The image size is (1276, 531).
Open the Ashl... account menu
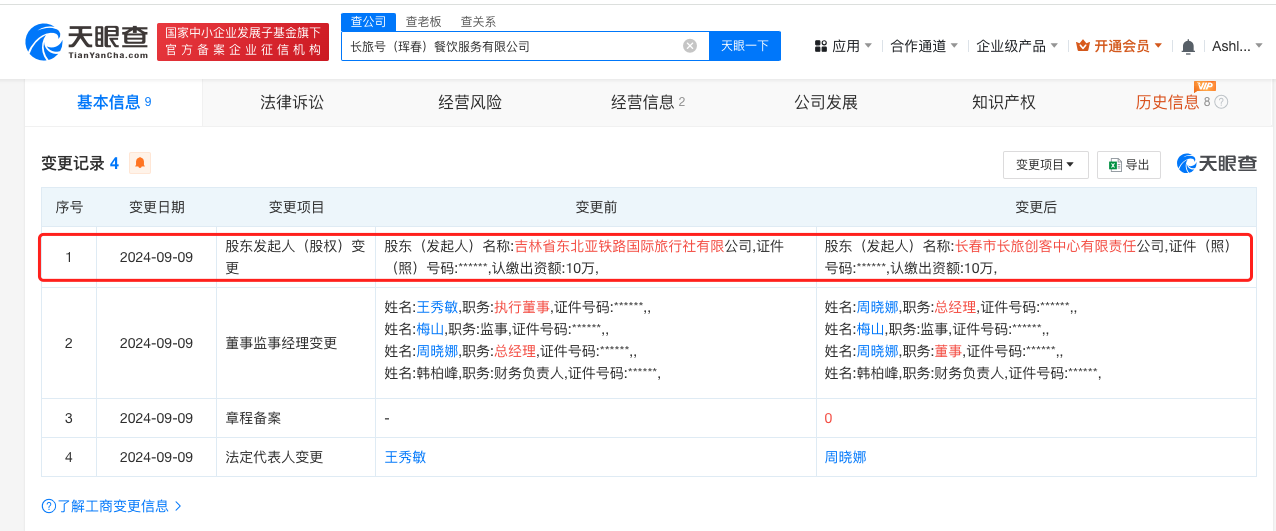click(x=1237, y=46)
